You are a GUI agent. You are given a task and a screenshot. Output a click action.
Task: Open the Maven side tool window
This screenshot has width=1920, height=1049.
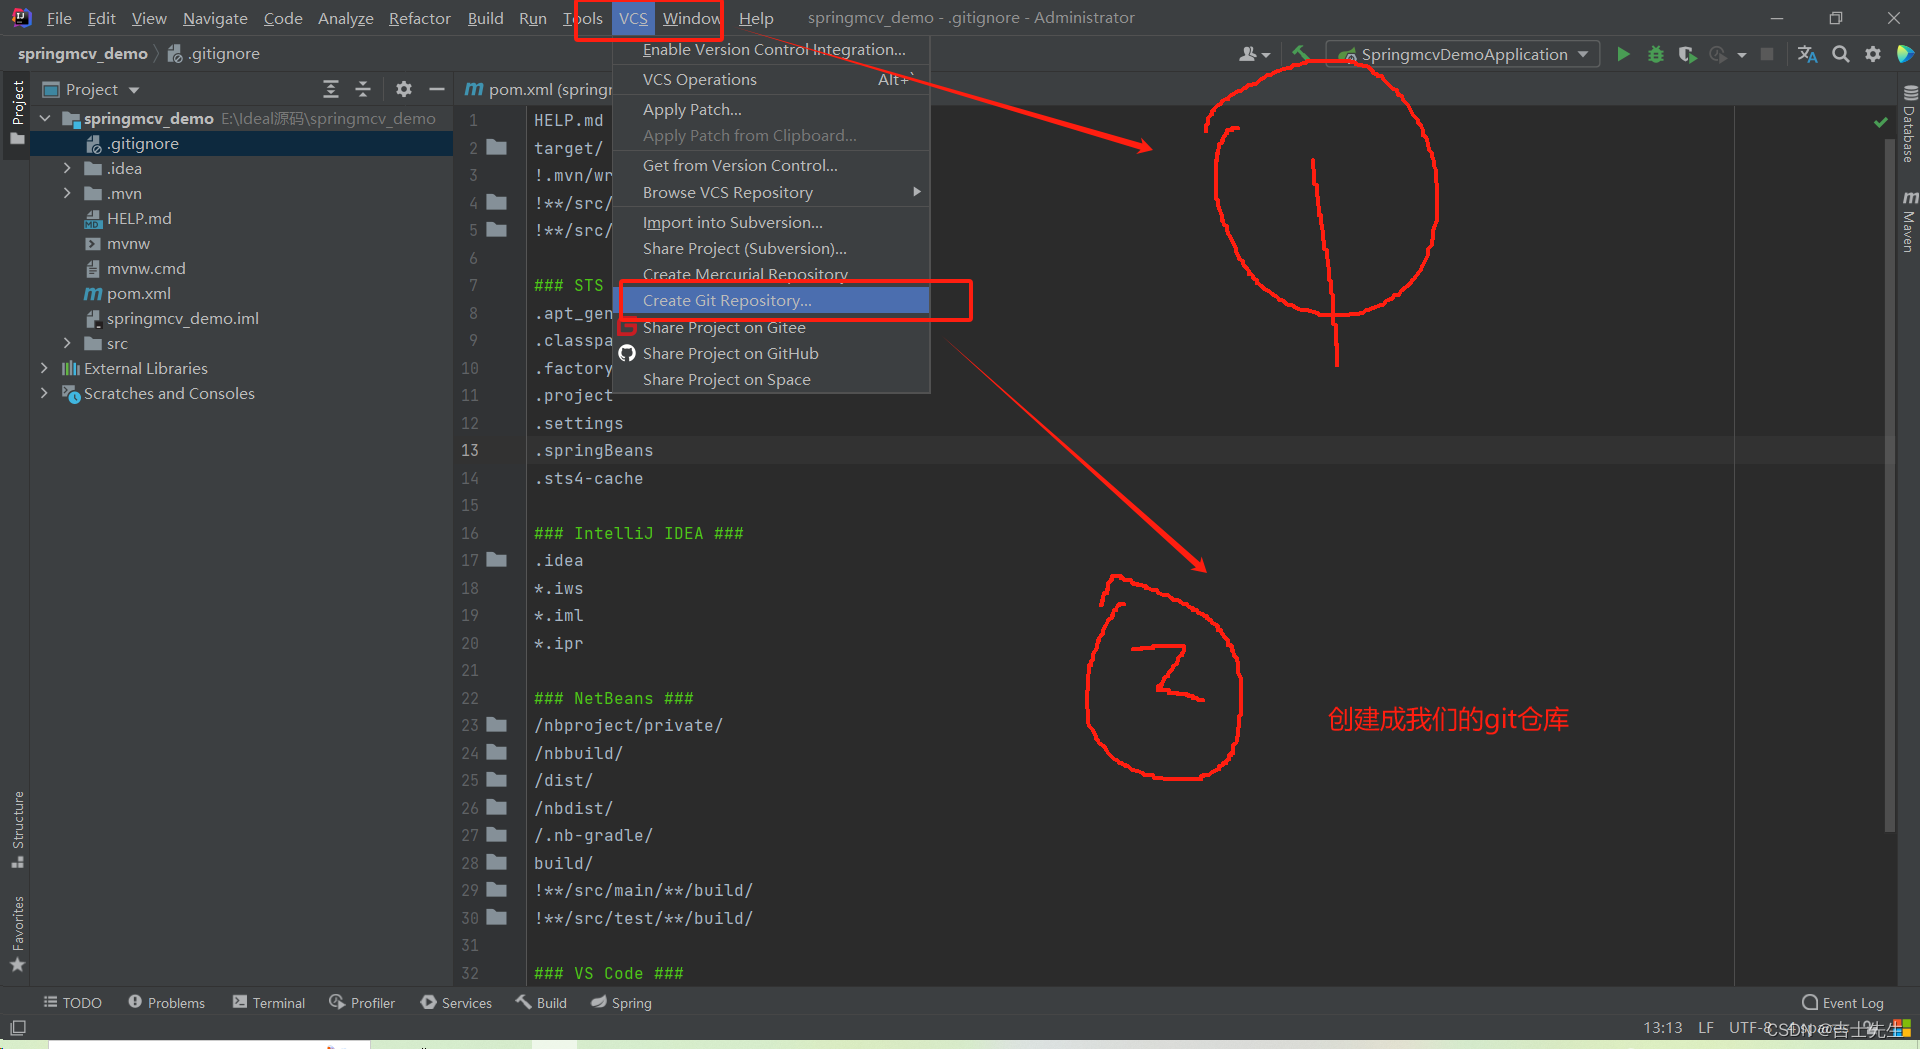point(1909,221)
